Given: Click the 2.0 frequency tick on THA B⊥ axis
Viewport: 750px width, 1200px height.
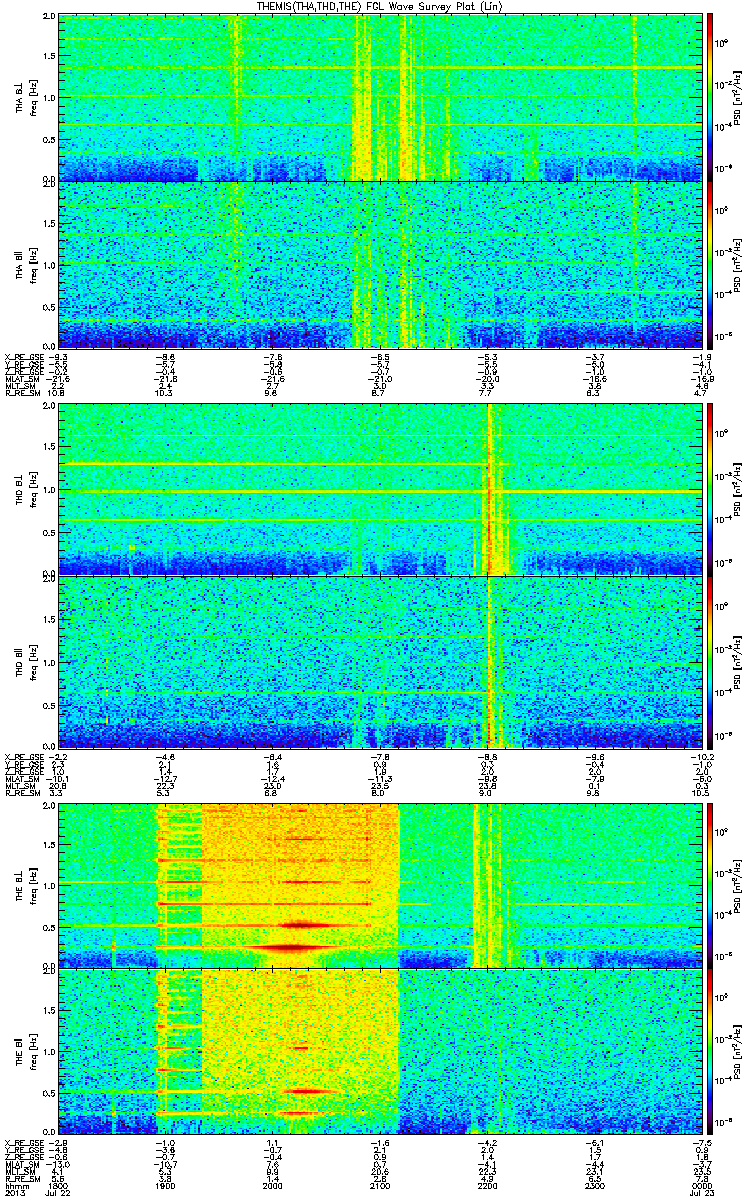Looking at the screenshot, I should click(x=49, y=18).
